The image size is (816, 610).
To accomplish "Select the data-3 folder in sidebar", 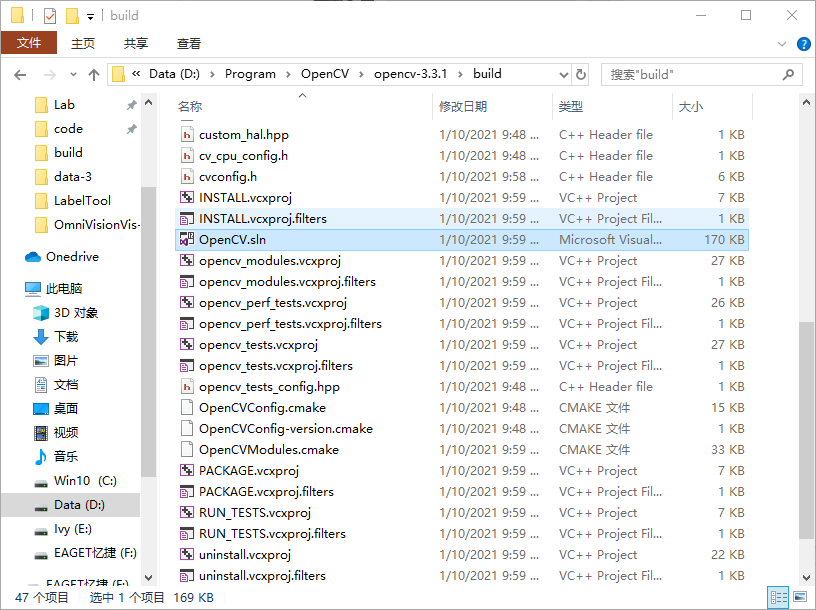I will coord(72,176).
